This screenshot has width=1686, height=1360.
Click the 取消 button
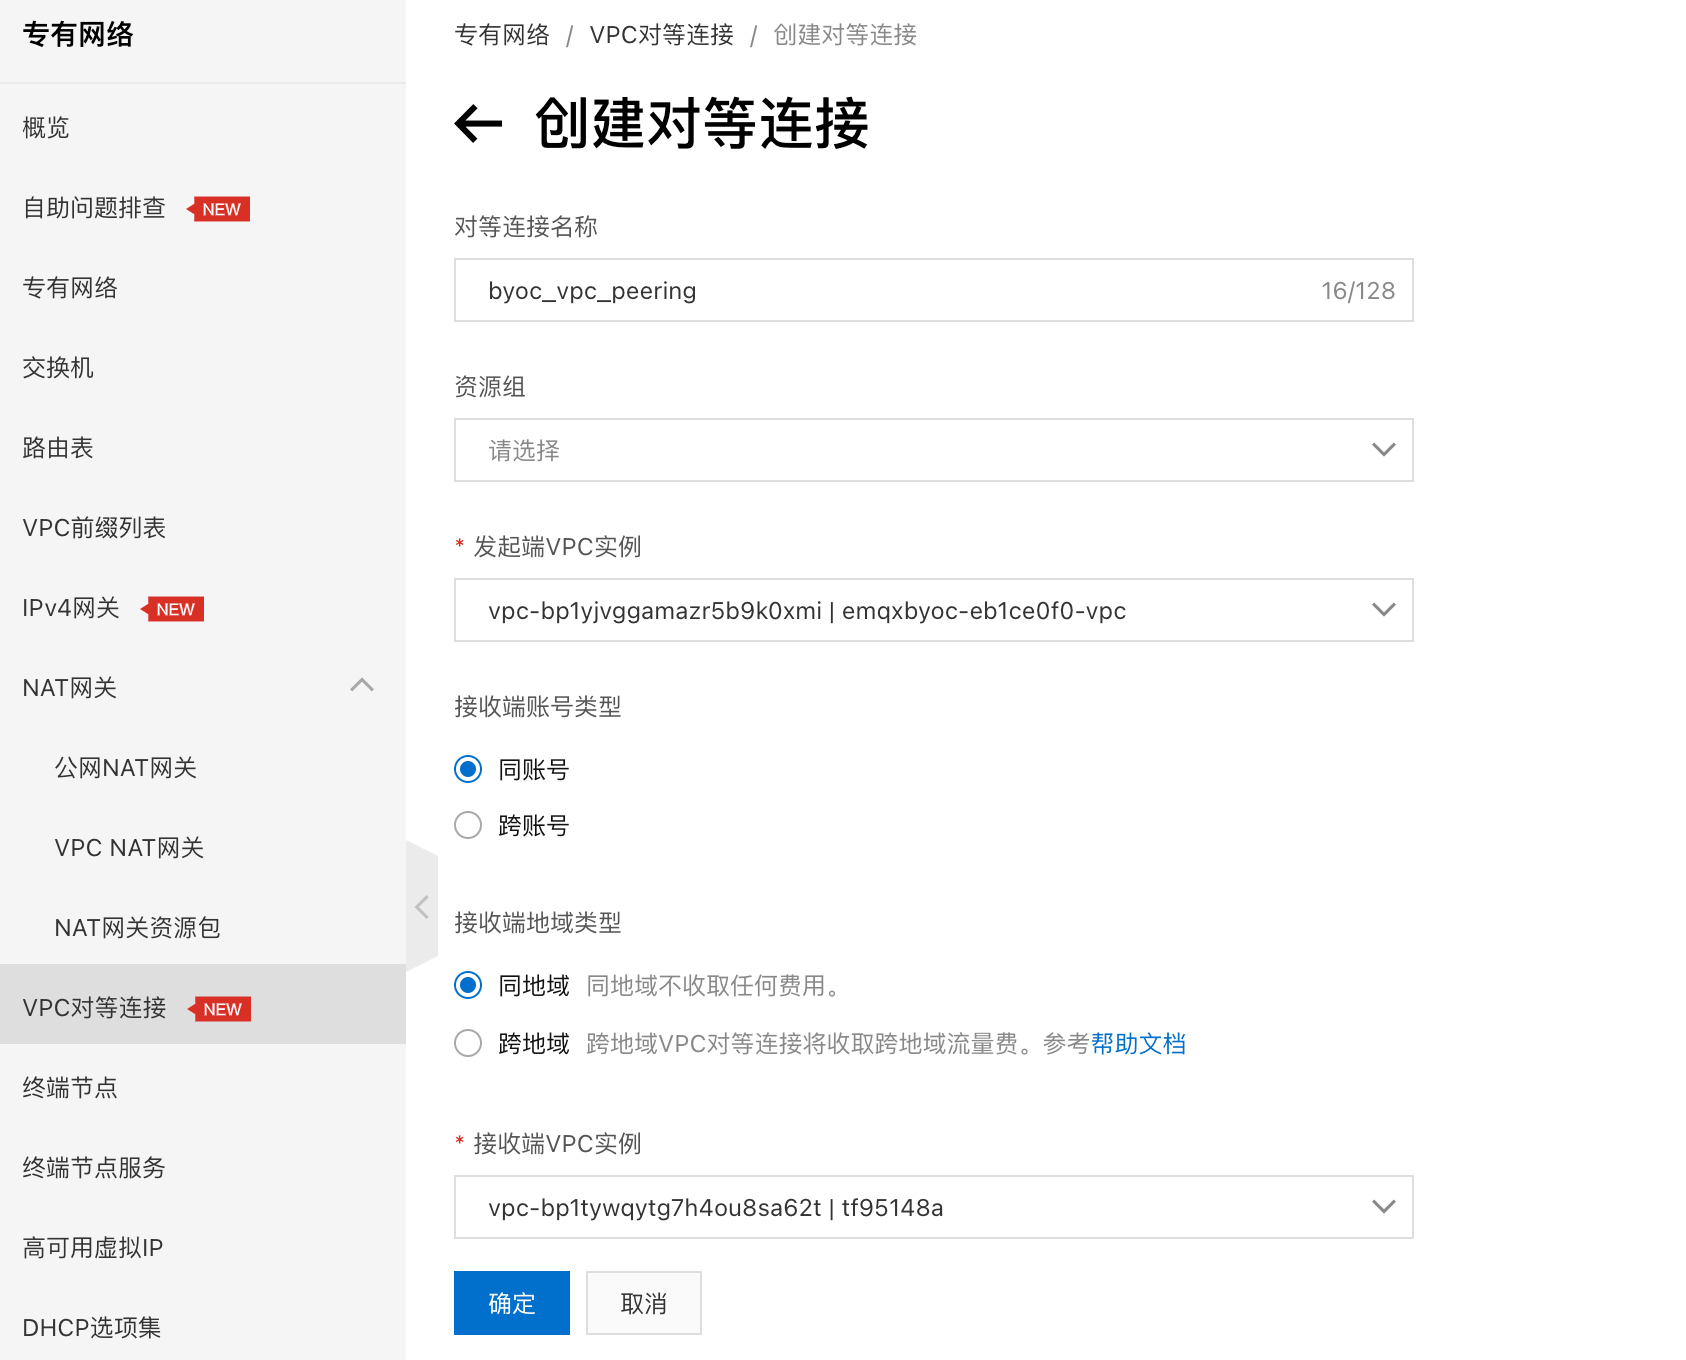(x=643, y=1303)
